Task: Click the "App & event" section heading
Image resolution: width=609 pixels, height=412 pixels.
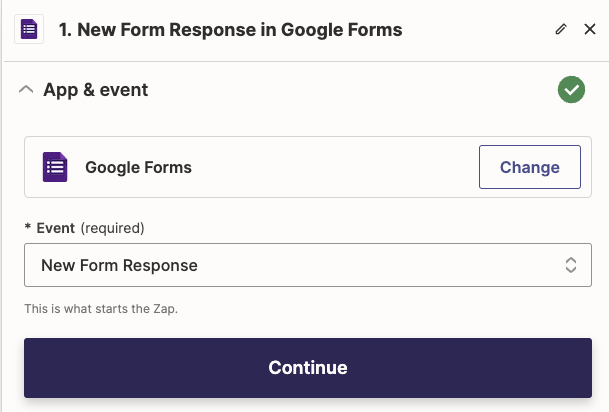Action: click(95, 90)
